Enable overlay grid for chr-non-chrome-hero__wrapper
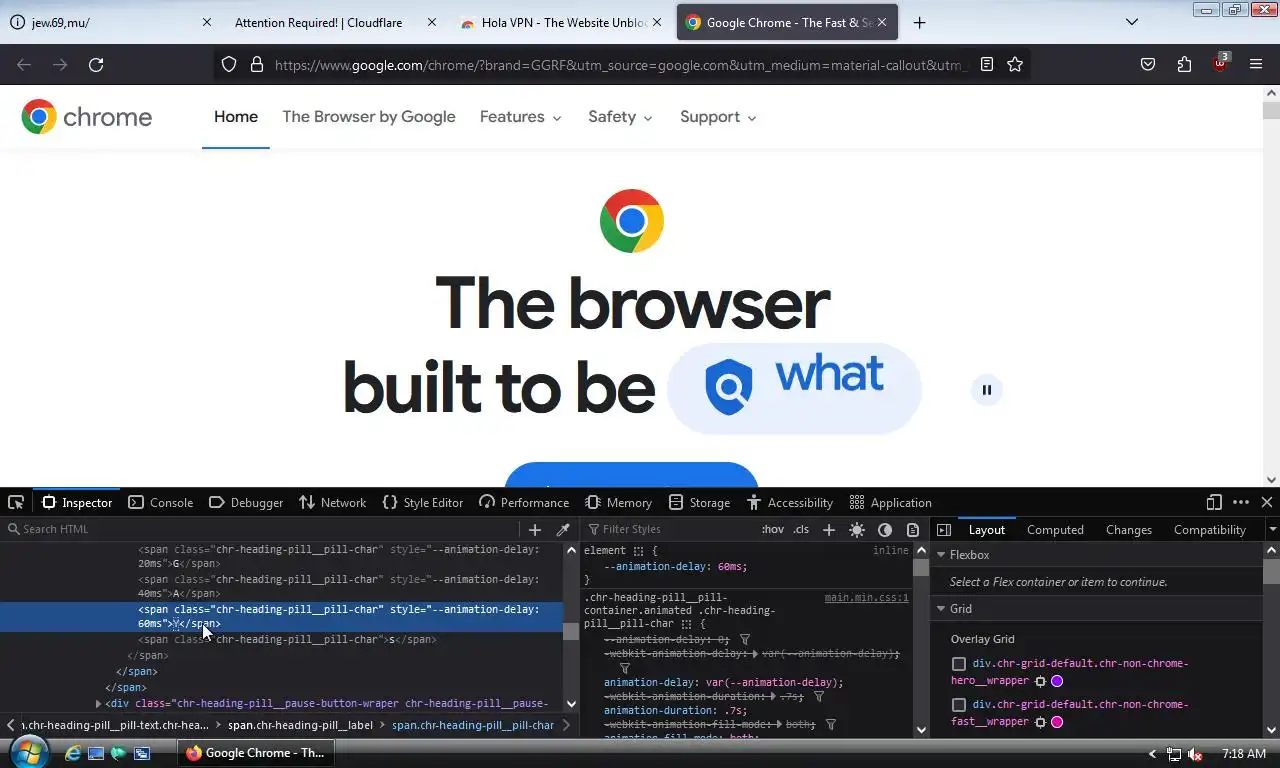The width and height of the screenshot is (1280, 768). click(x=959, y=664)
